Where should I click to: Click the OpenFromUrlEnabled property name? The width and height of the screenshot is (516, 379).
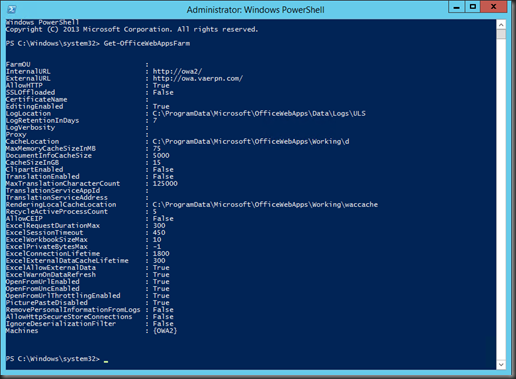pos(43,281)
